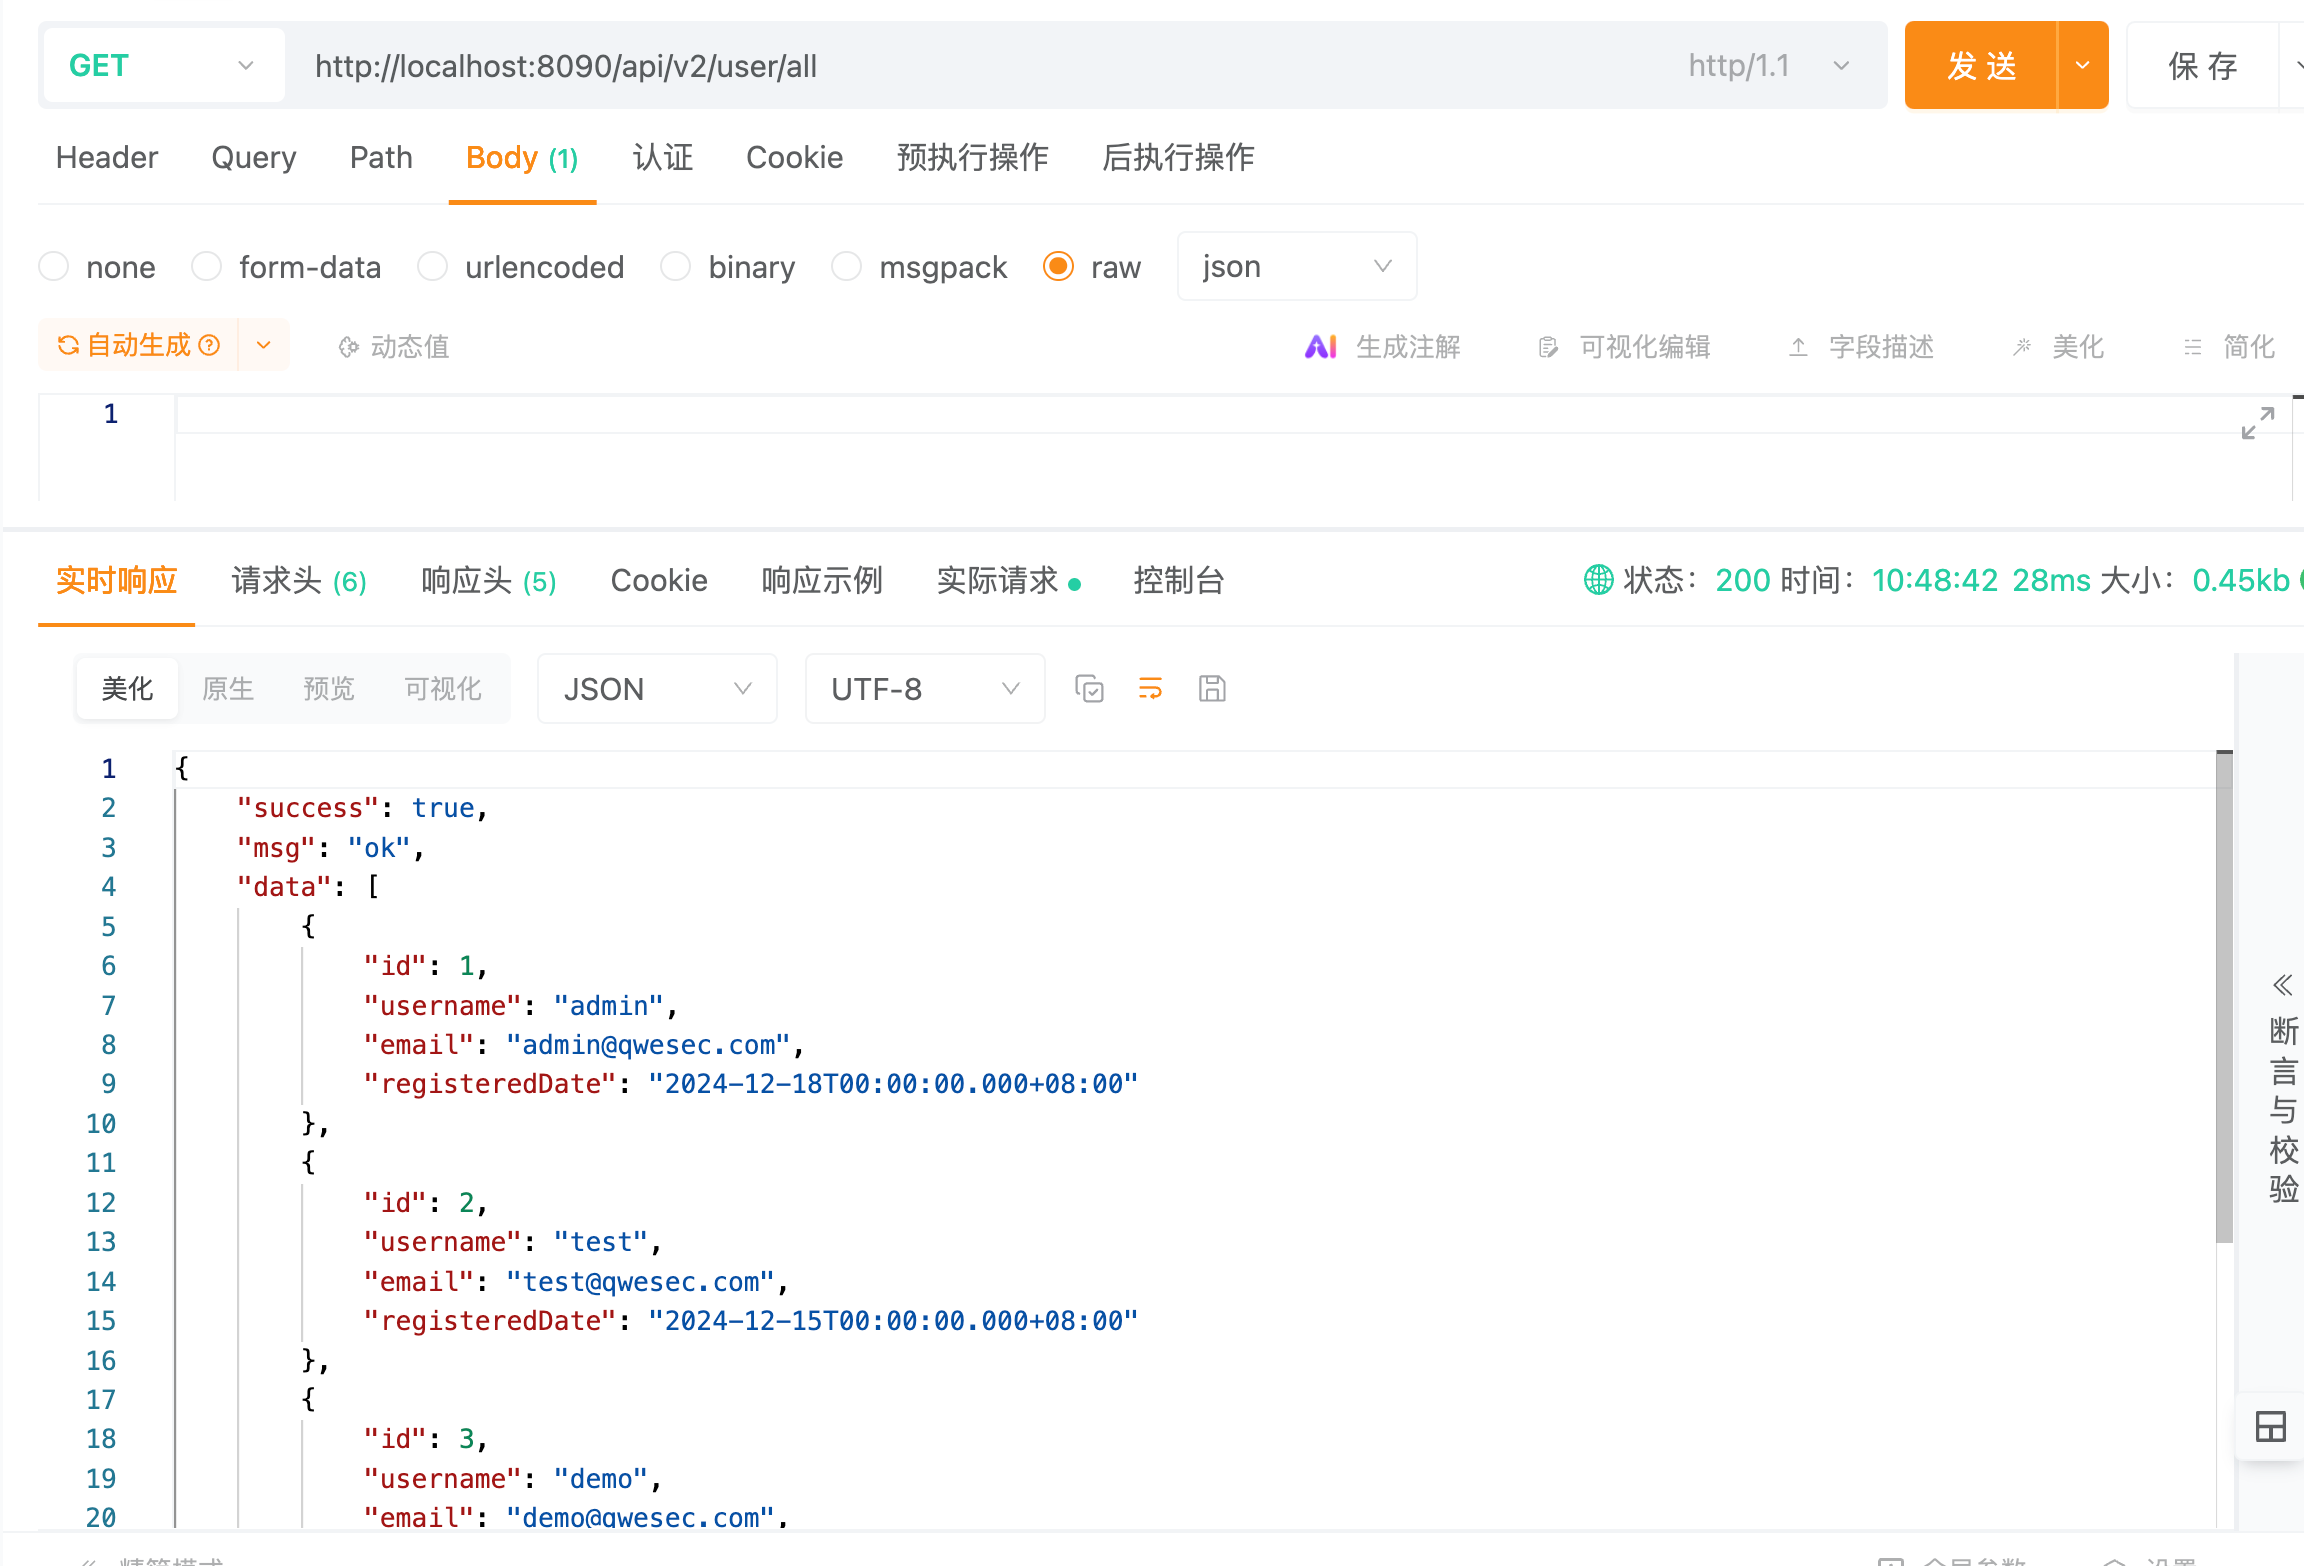This screenshot has width=2304, height=1566.
Task: Click the save response icon
Action: coord(1212,689)
